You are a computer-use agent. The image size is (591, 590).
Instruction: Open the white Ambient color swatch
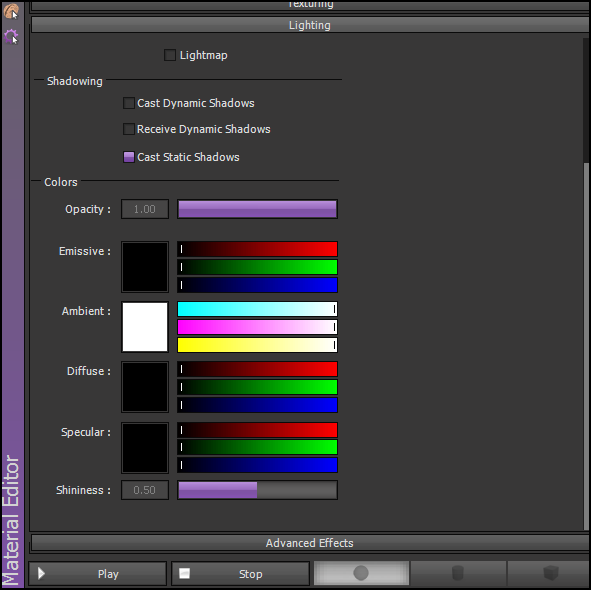coord(145,327)
